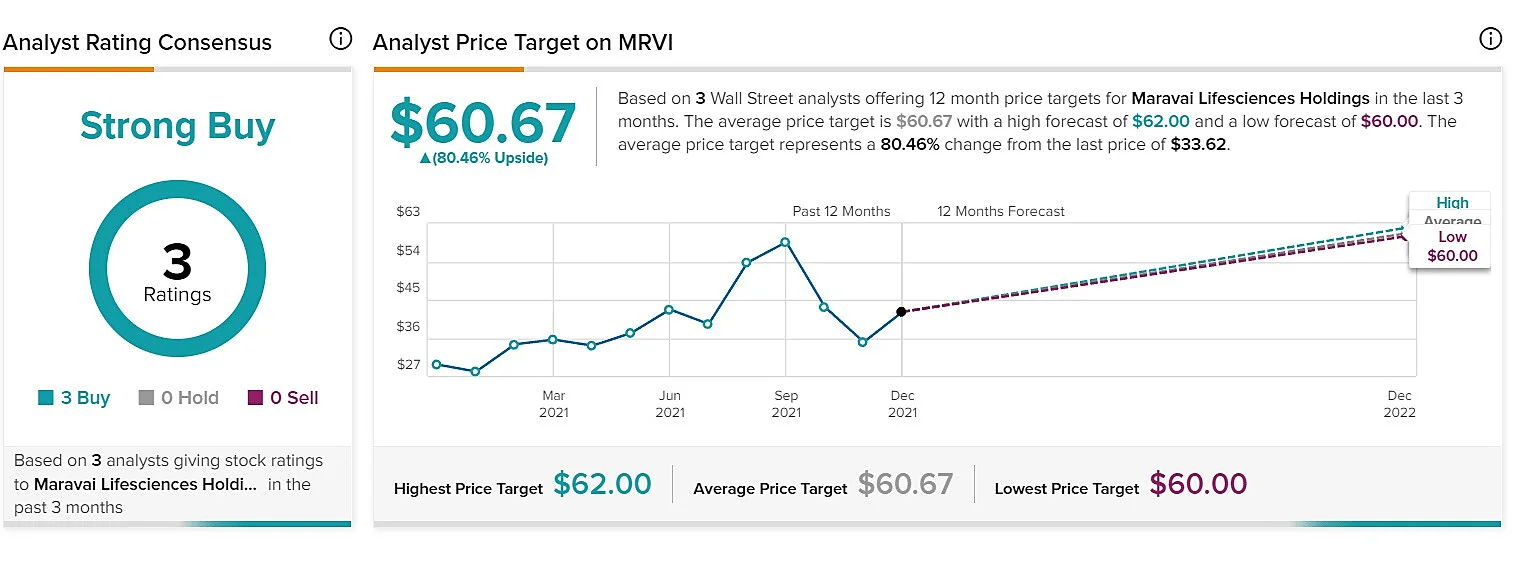This screenshot has height=566, width=1530.
Task: Select the Jun 2021 chart data point
Action: [669, 310]
